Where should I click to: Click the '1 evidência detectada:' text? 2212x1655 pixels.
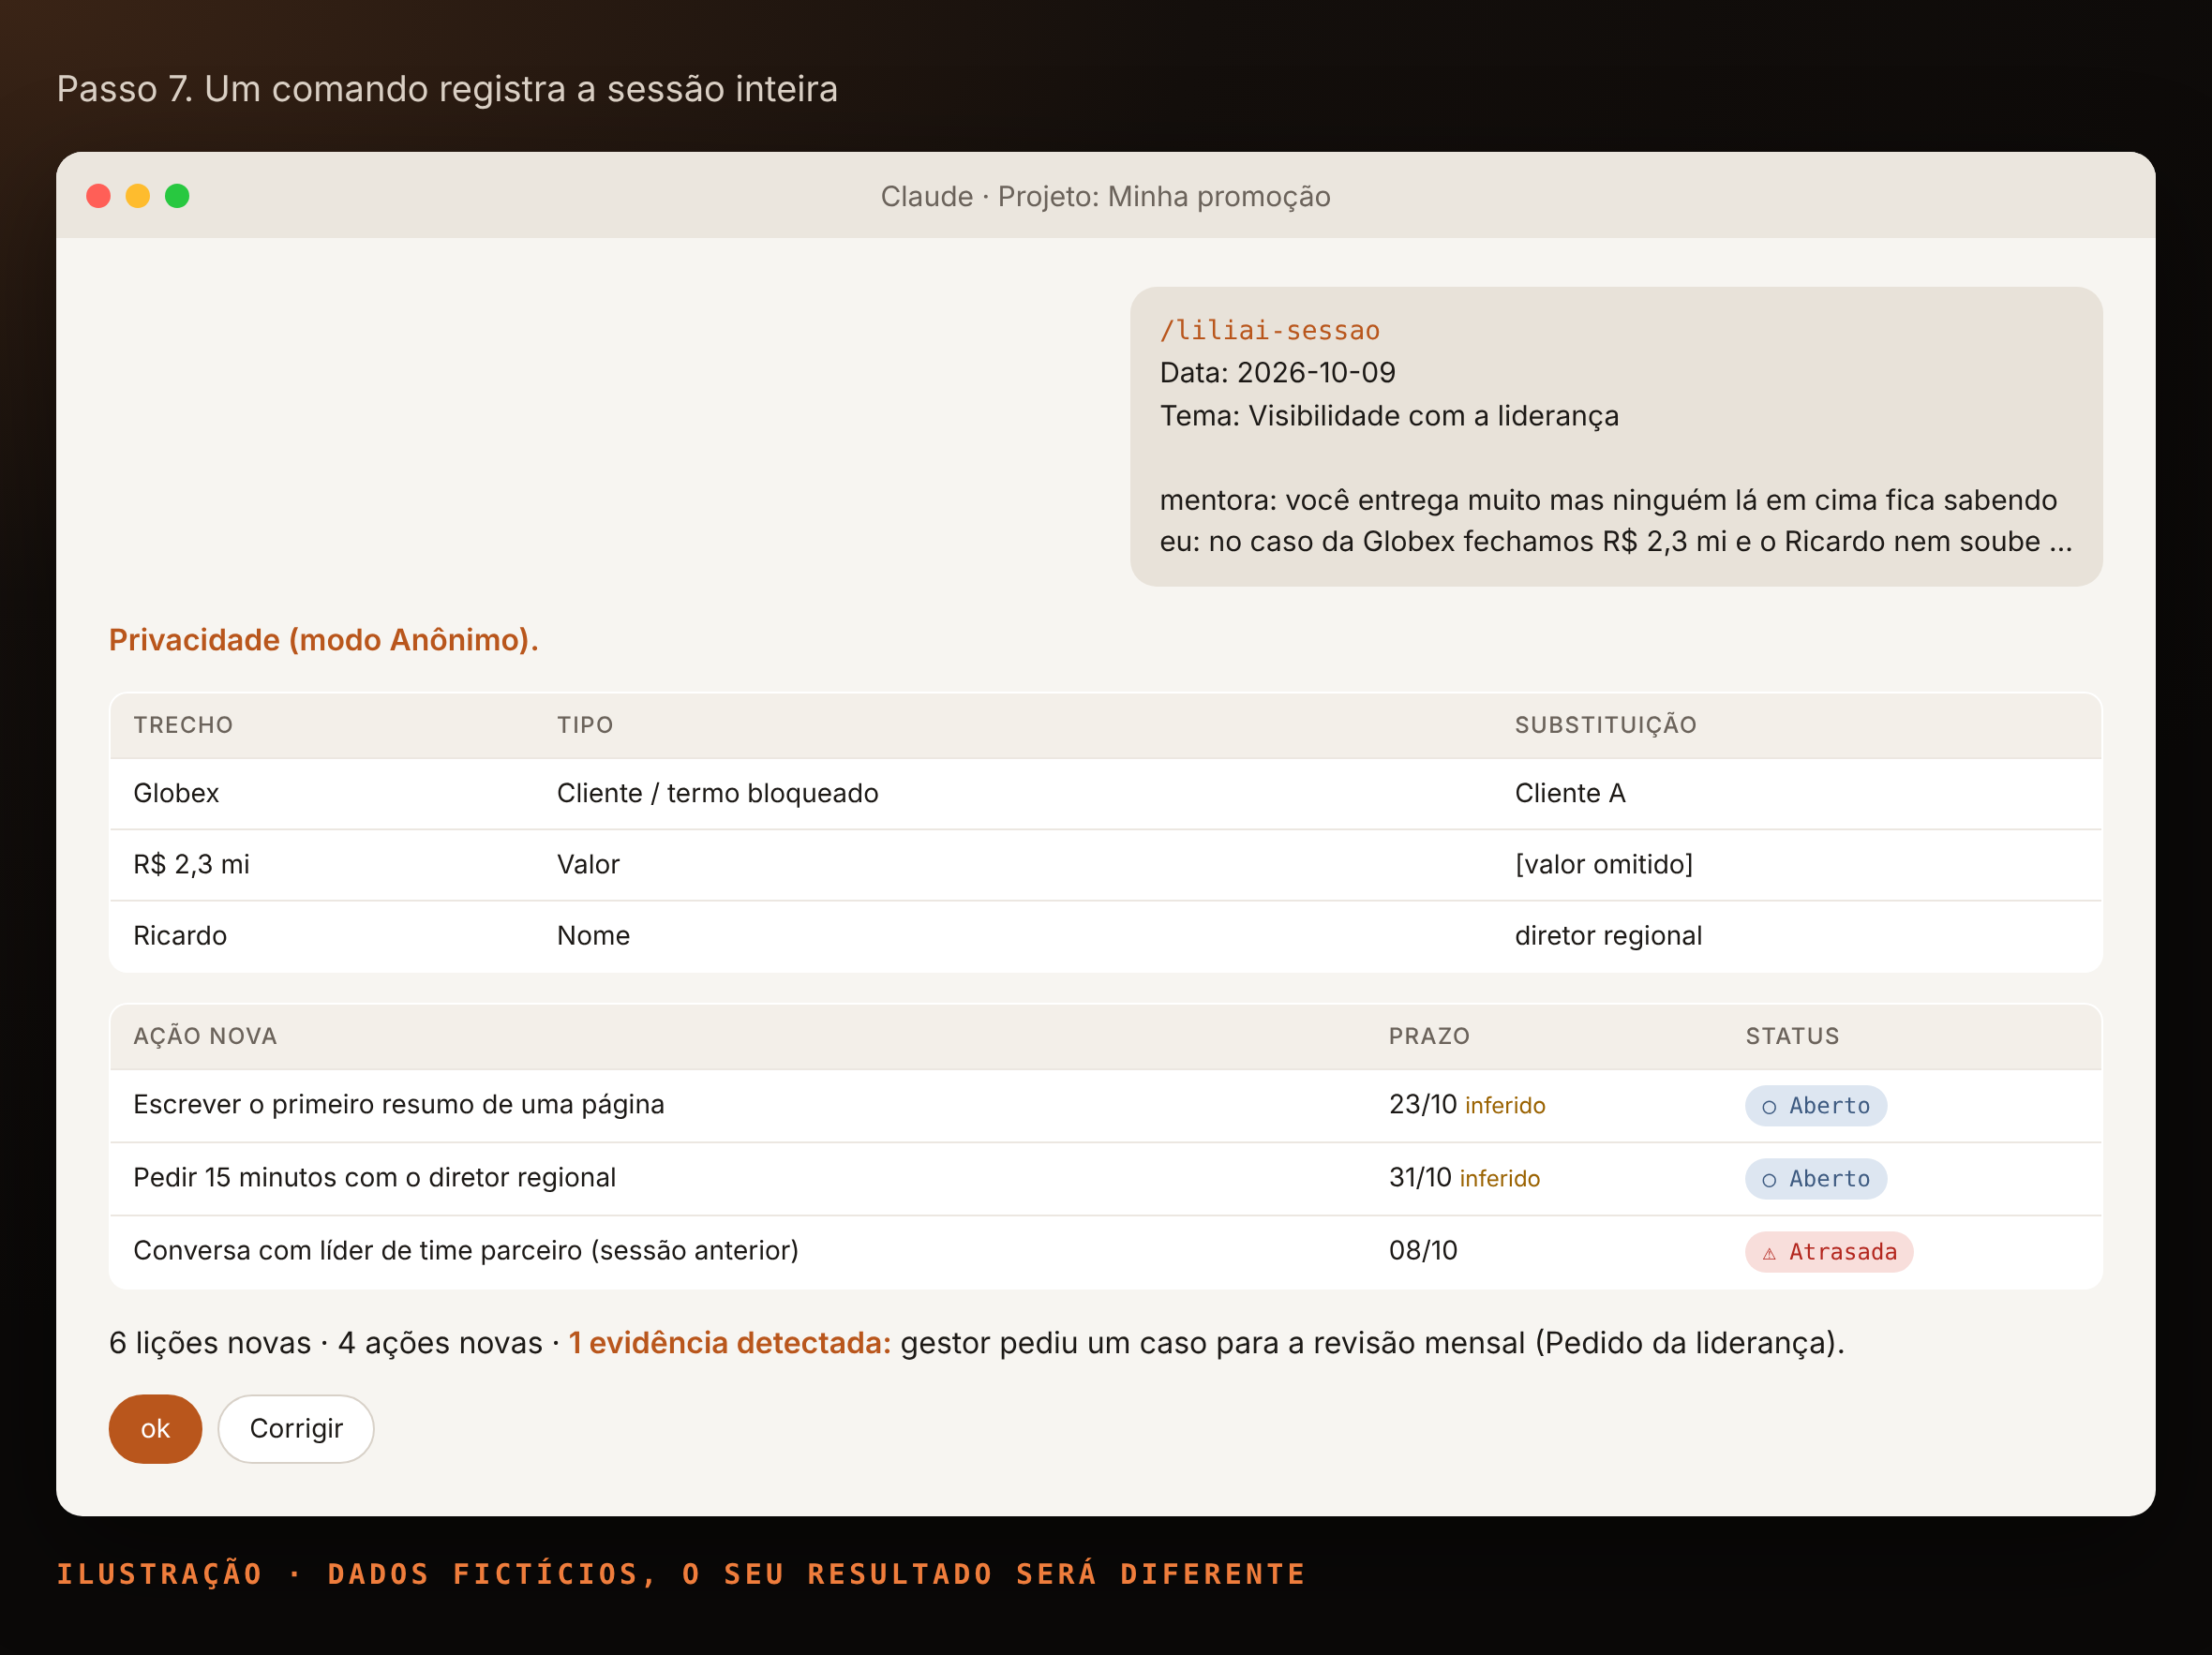pyautogui.click(x=729, y=1342)
